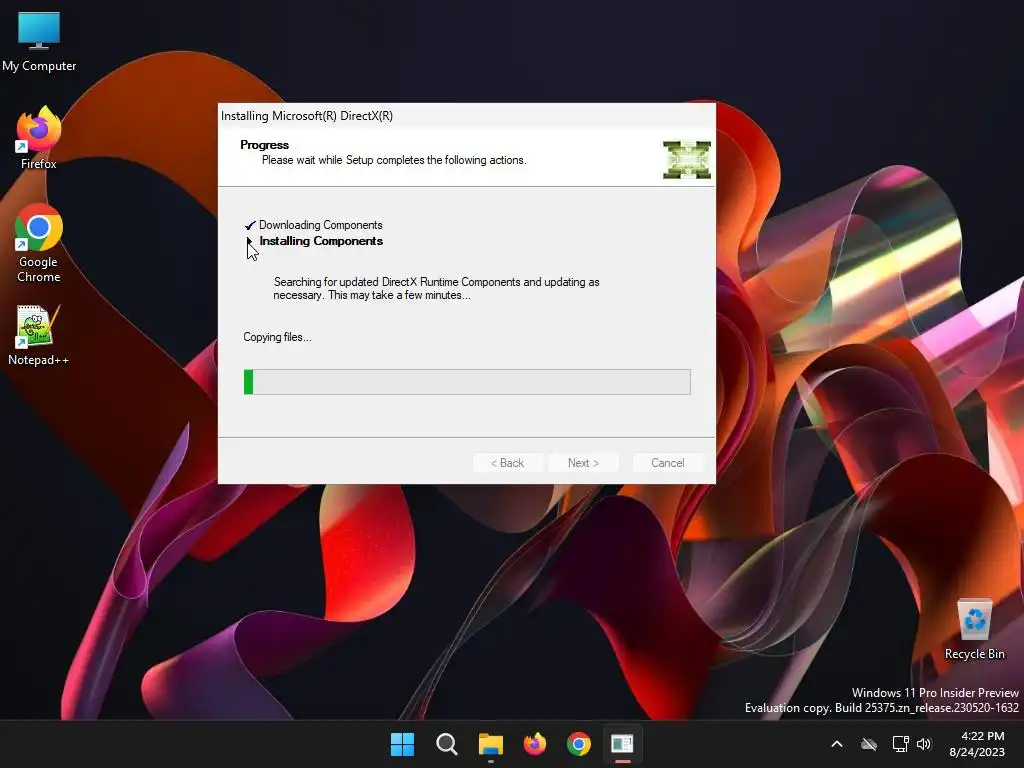
Task: Click the Installing Microsoft DirectX title bar
Action: click(467, 116)
